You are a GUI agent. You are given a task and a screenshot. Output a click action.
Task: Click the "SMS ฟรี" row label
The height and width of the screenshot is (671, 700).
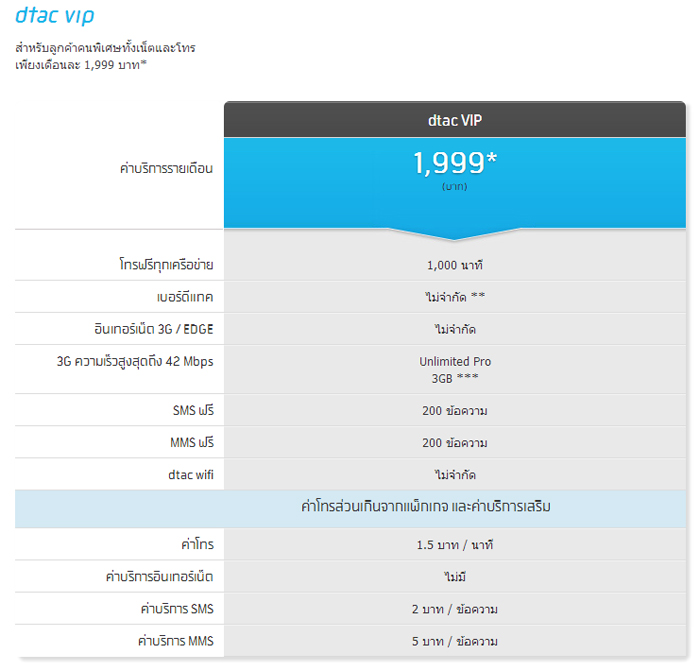(x=193, y=410)
